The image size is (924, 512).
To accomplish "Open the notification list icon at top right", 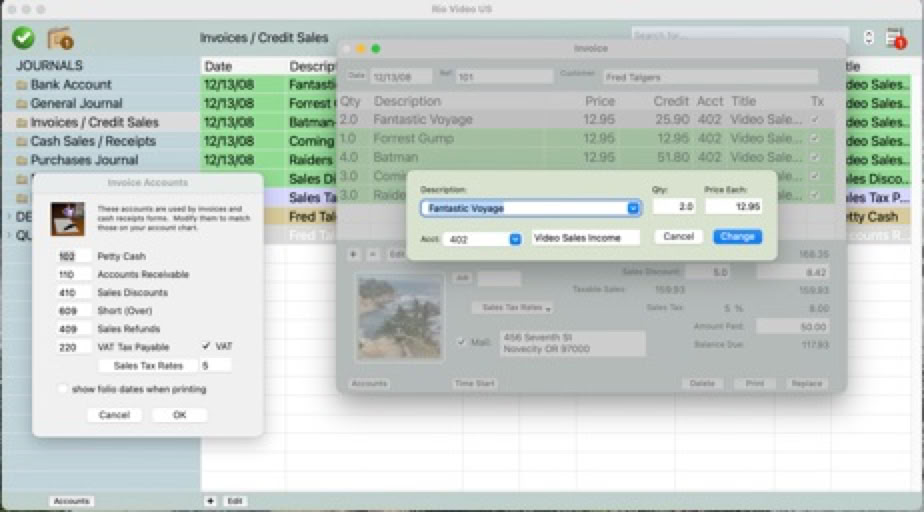I will coord(896,38).
